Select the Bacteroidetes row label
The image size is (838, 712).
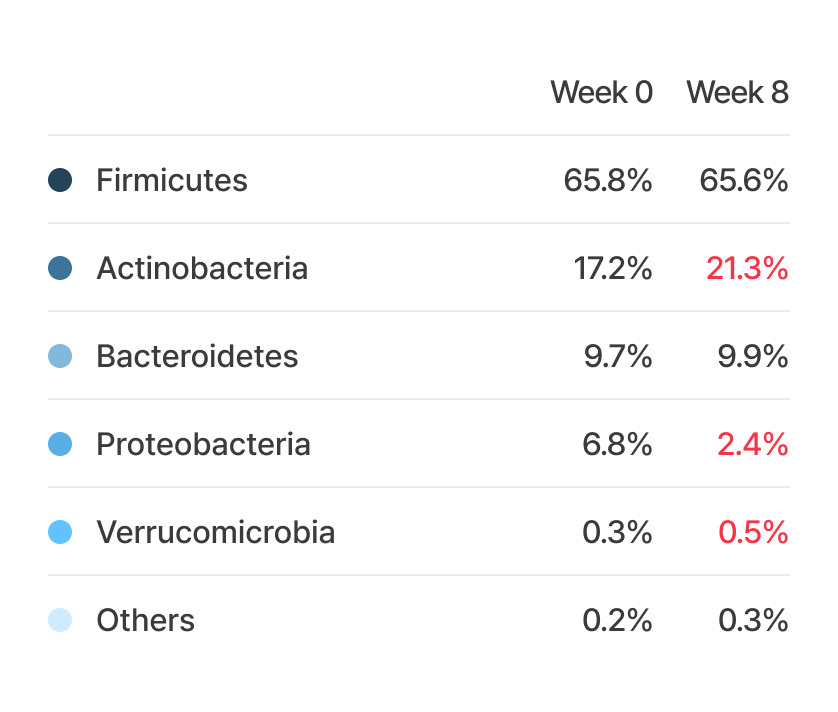[197, 356]
